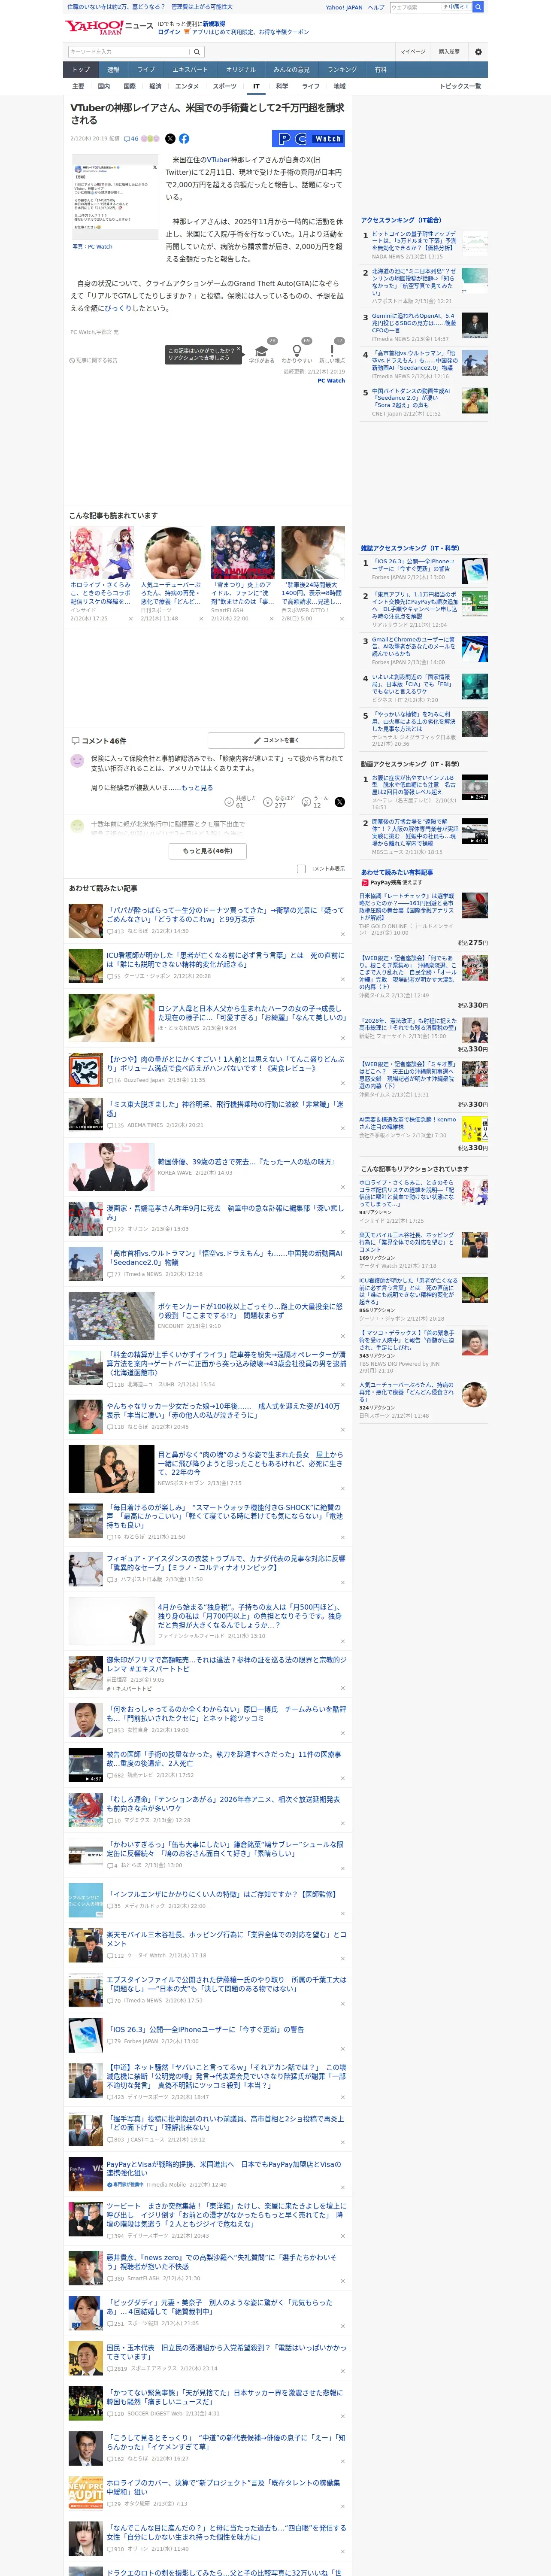This screenshot has width=551, height=2576.
Task: Toggle the コメント非表示 checkbox
Action: pos(301,869)
